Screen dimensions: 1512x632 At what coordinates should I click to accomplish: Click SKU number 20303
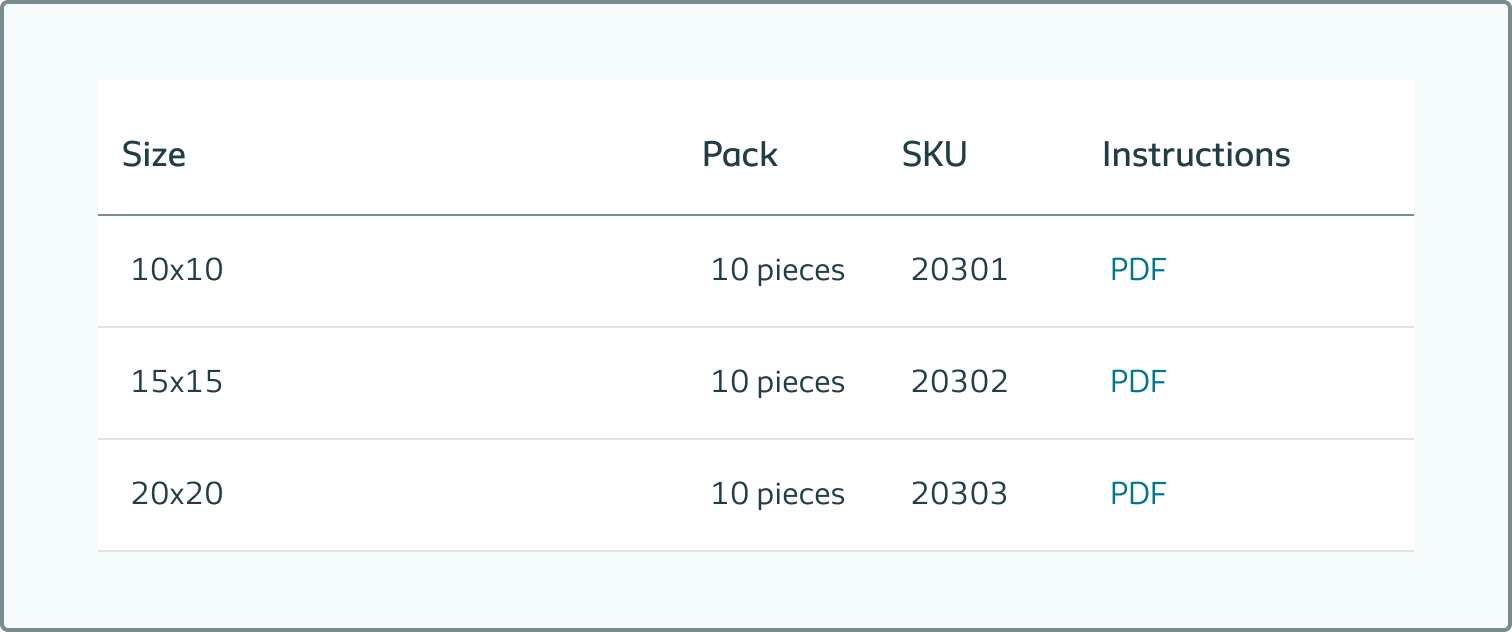point(959,494)
